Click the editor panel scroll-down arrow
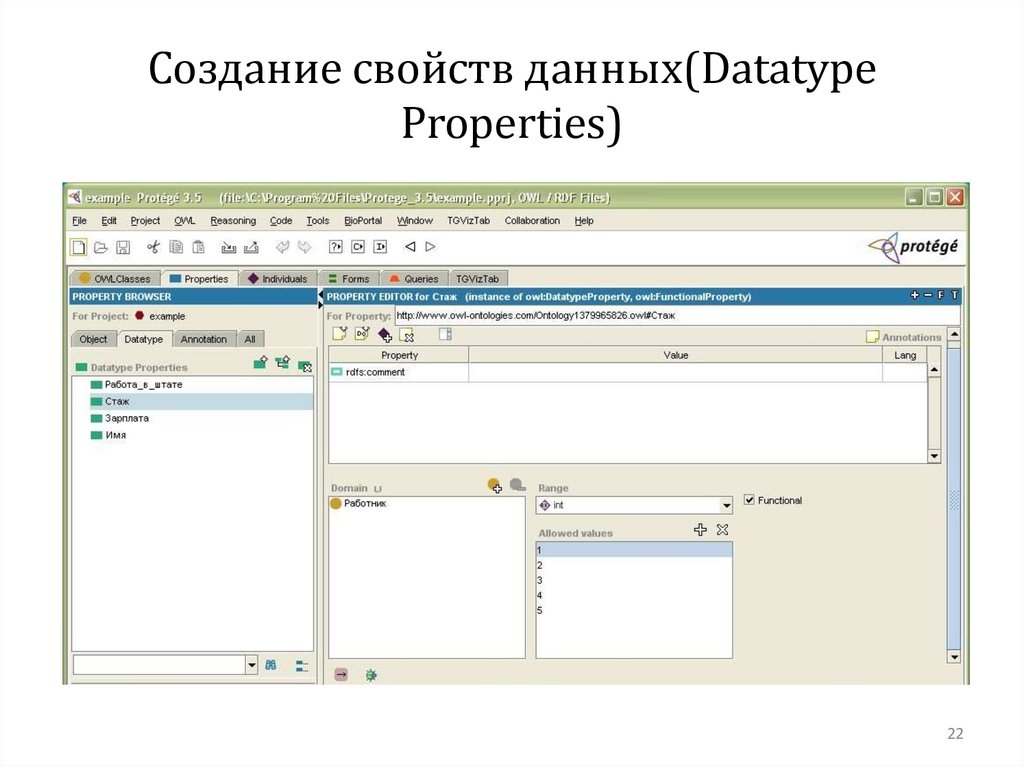Viewport: 1024px width, 767px height. (x=954, y=657)
